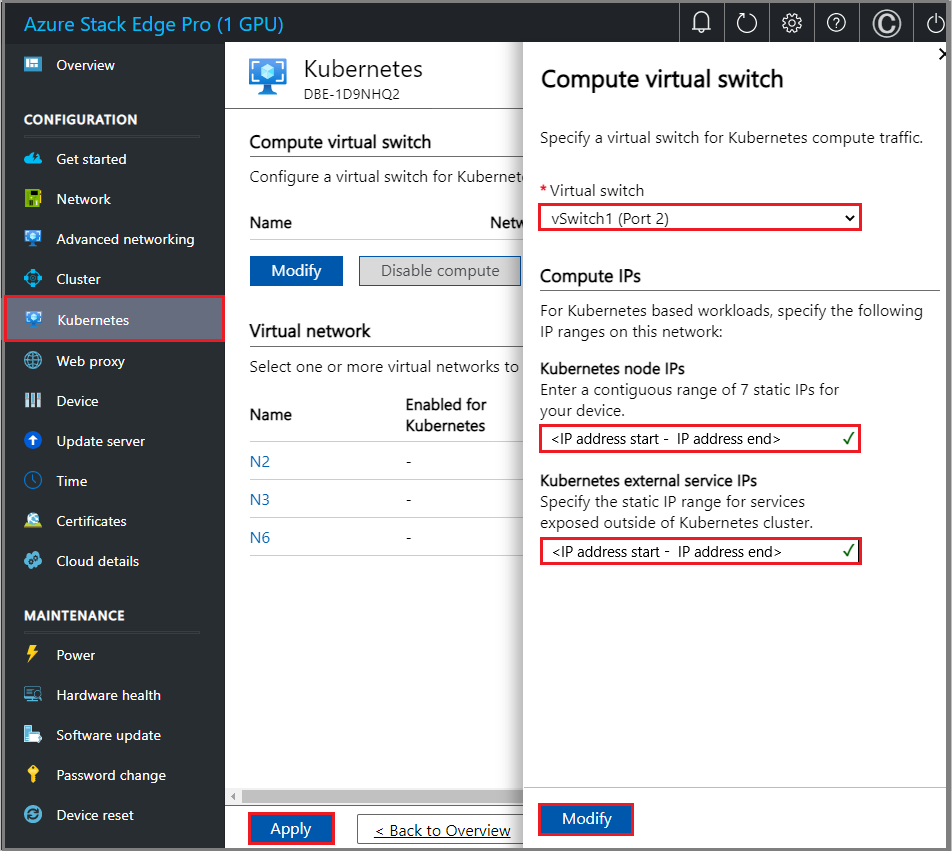Open Password change page
Viewport: 952px width, 851px height.
pos(110,775)
